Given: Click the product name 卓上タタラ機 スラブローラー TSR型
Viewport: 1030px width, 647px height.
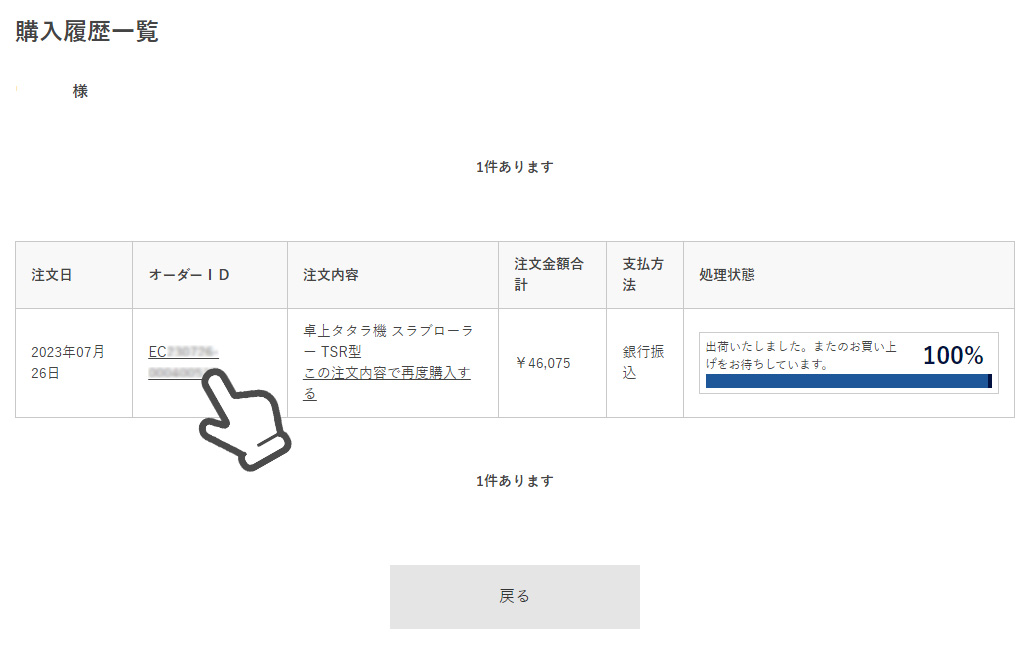Looking at the screenshot, I should pos(388,341).
